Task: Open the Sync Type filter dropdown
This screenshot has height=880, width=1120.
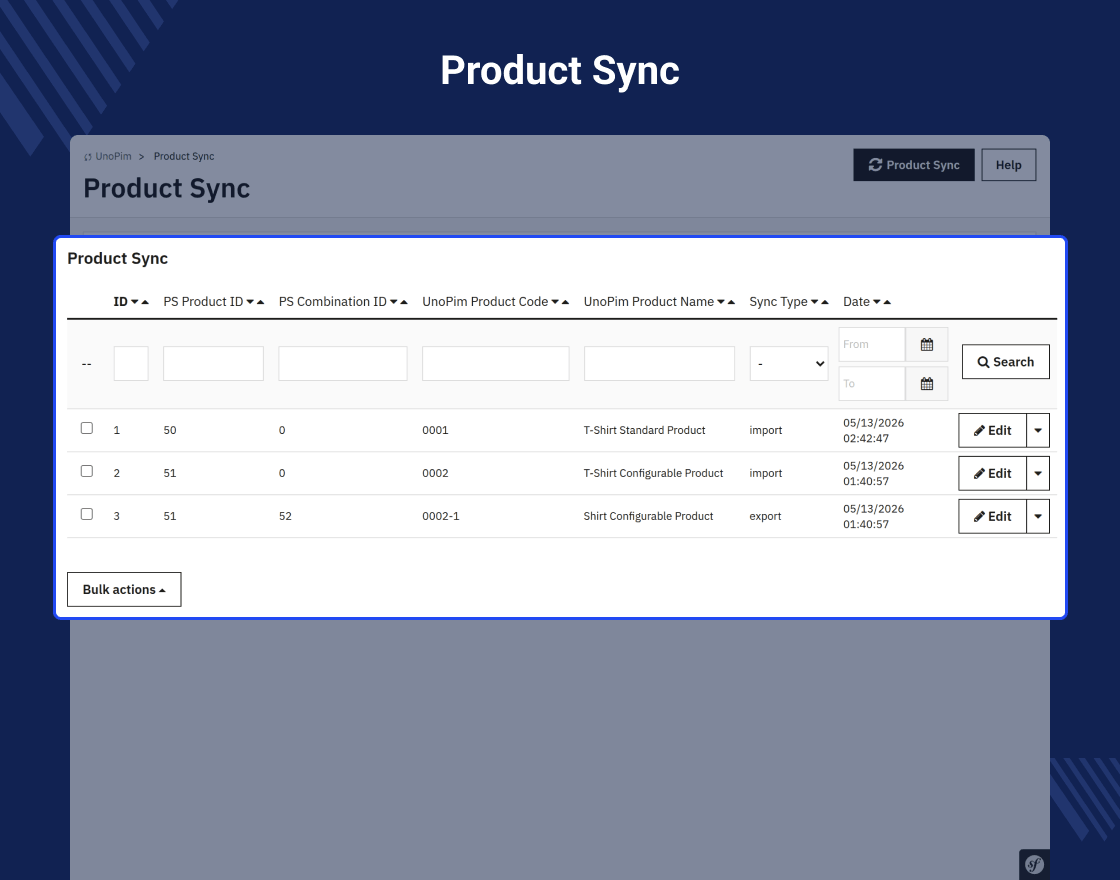Action: pyautogui.click(x=789, y=364)
